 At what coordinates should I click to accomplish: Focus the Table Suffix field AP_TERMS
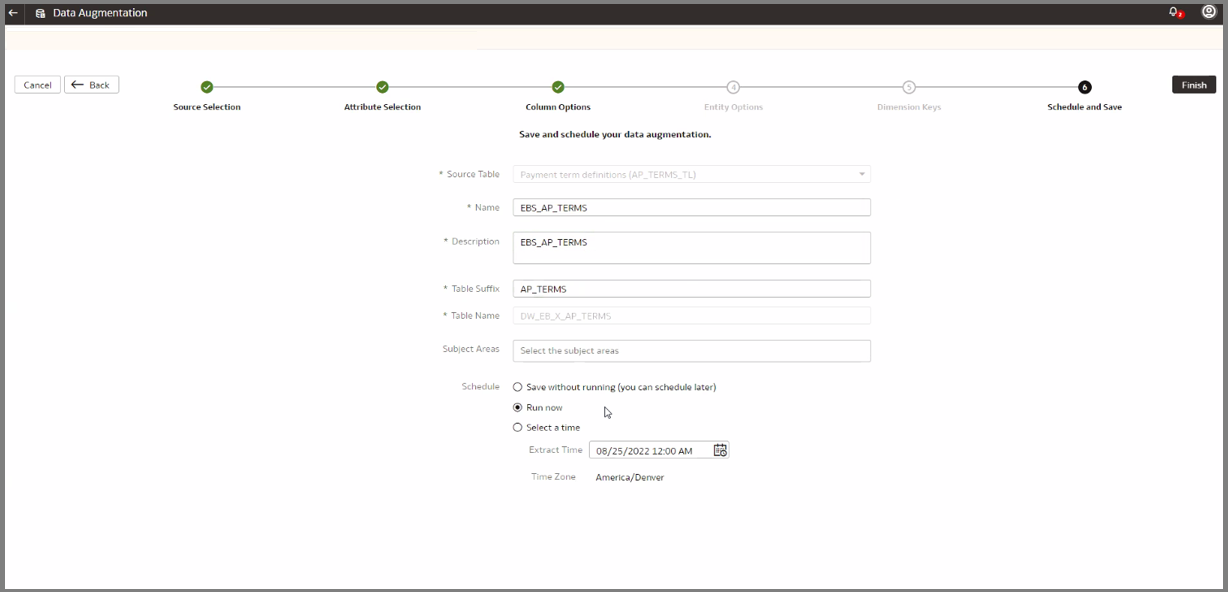(691, 289)
